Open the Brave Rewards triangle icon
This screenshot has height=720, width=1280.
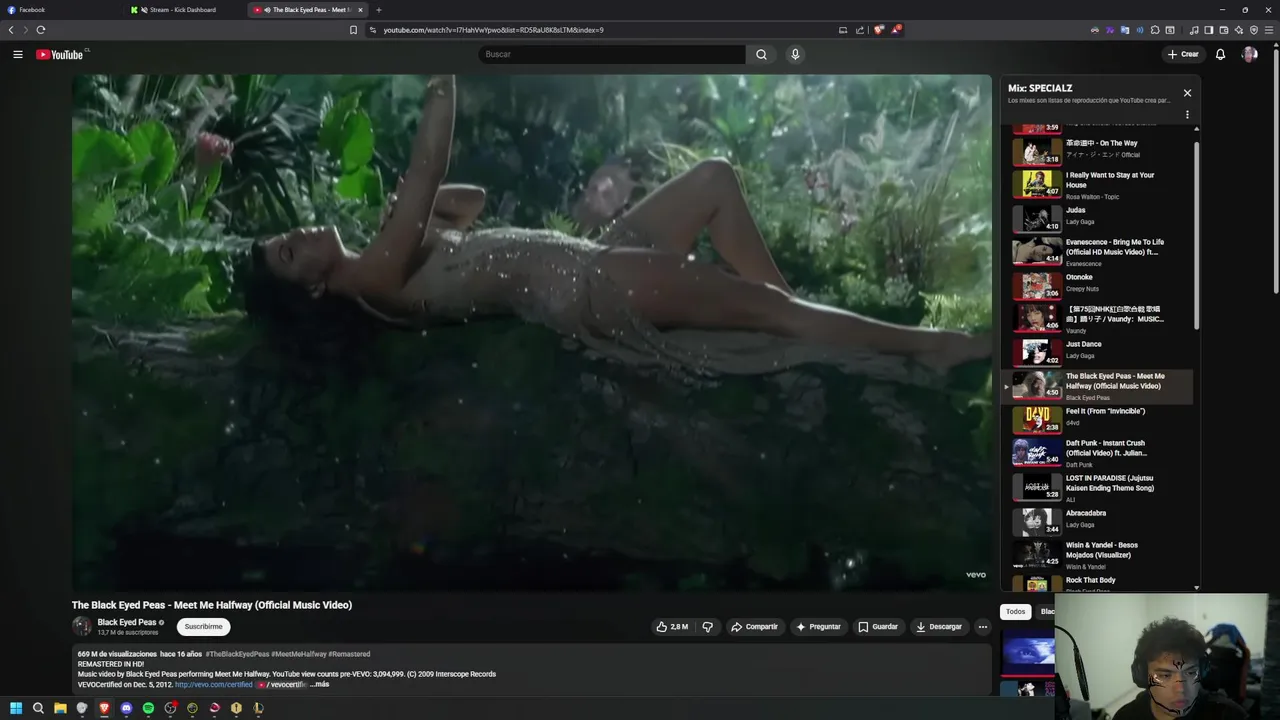tap(896, 30)
